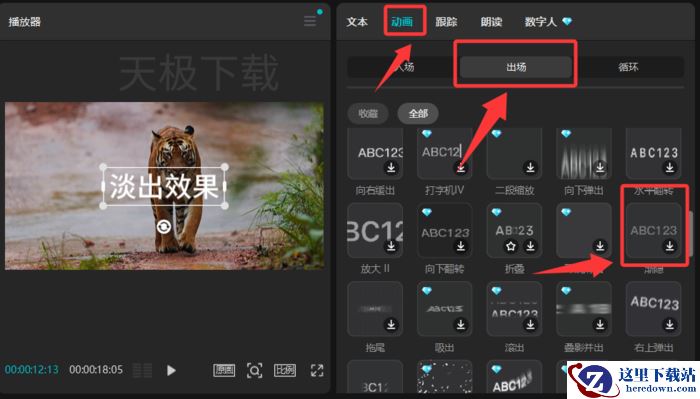Image resolution: width=700 pixels, height=399 pixels.
Task: Select the 淡出效果 text box in preview
Action: (x=164, y=186)
